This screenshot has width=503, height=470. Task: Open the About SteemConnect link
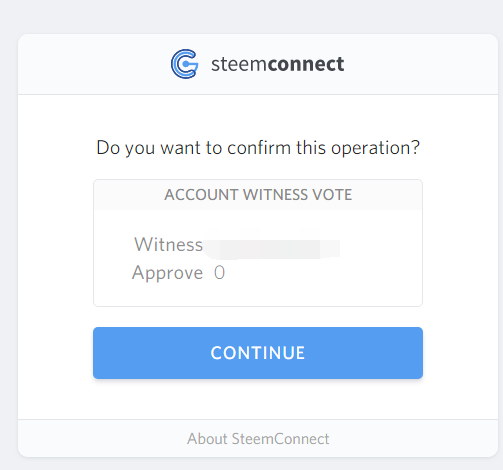(258, 439)
